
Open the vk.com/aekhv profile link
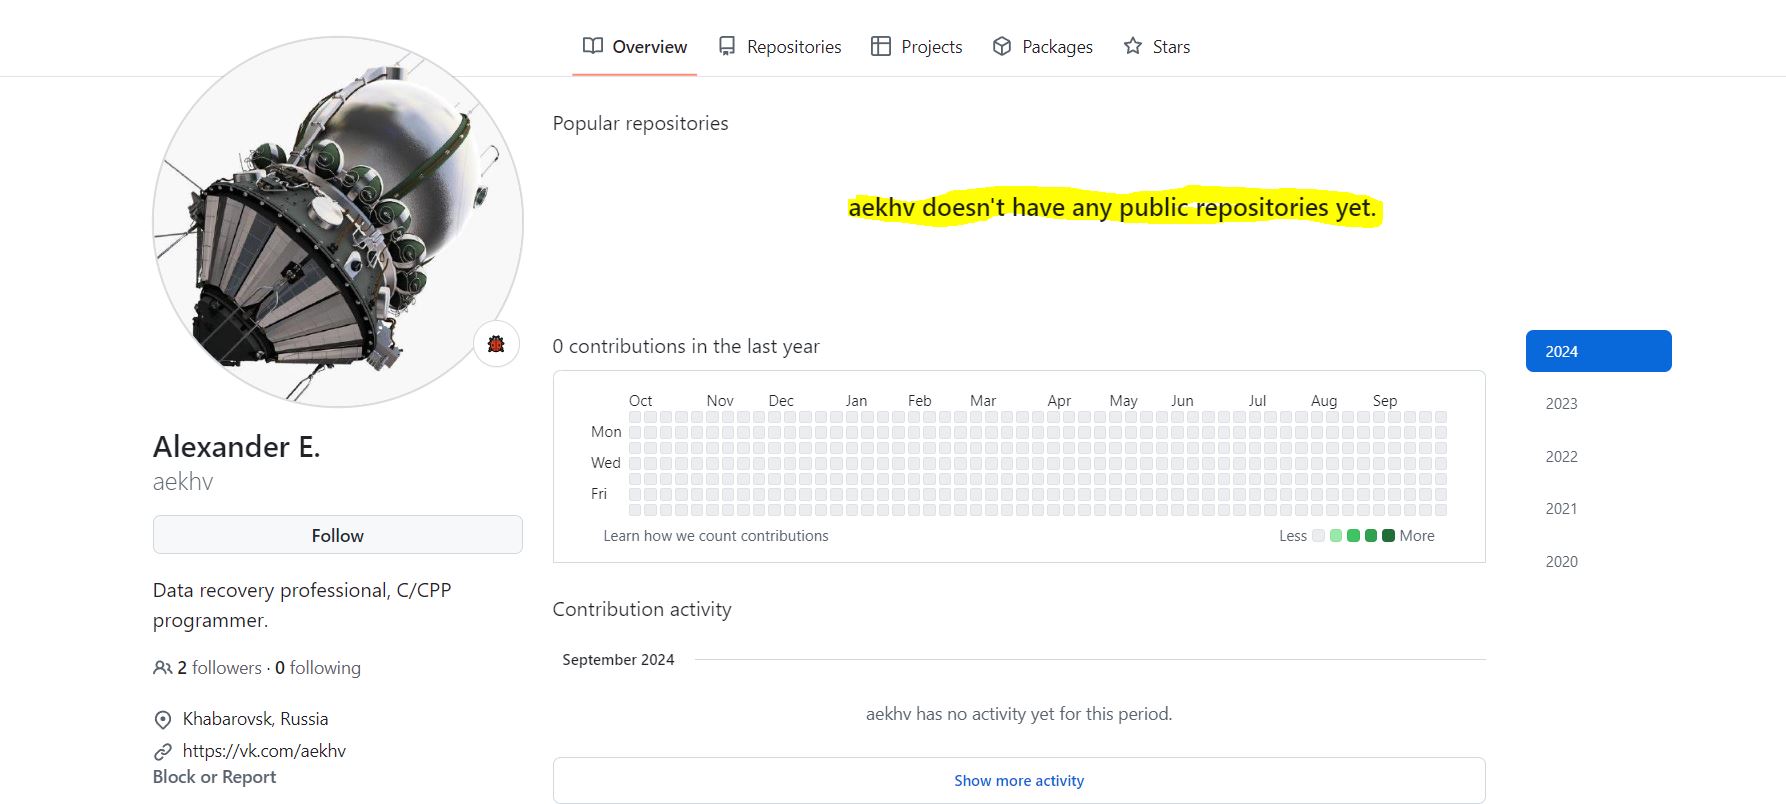[264, 751]
